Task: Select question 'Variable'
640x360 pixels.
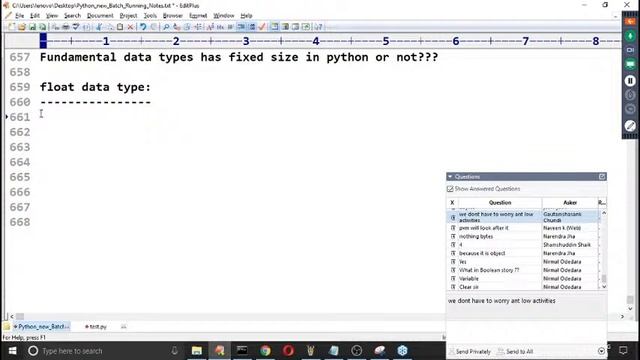Action: [x=469, y=279]
